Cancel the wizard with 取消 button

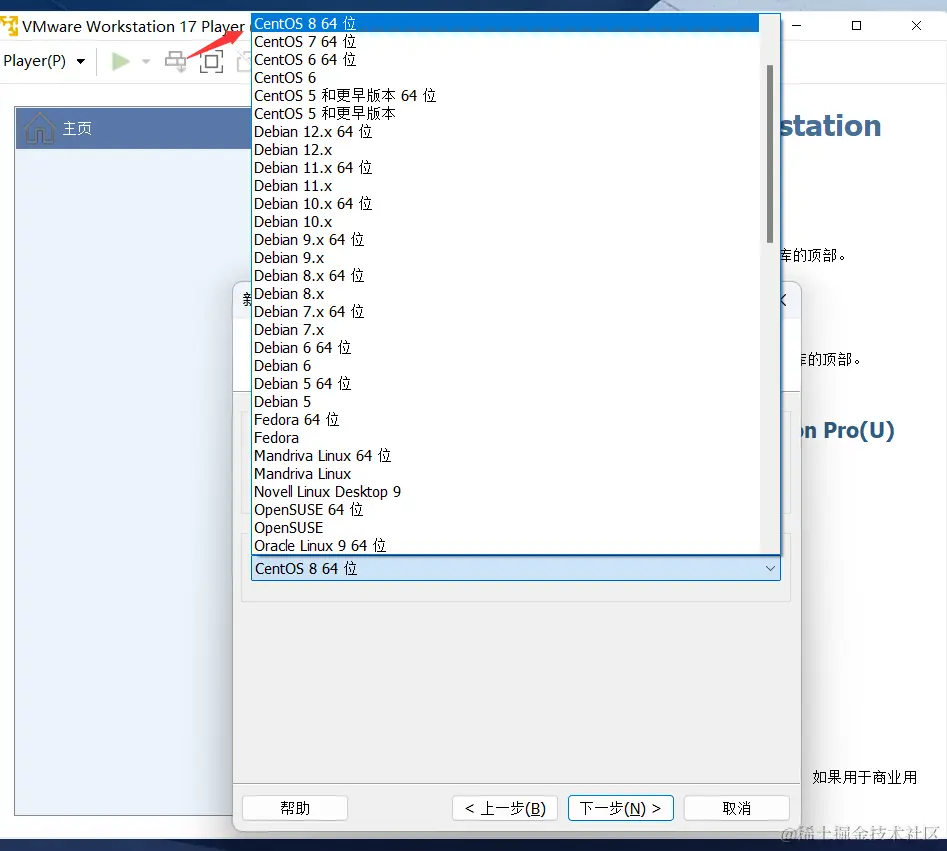click(736, 808)
